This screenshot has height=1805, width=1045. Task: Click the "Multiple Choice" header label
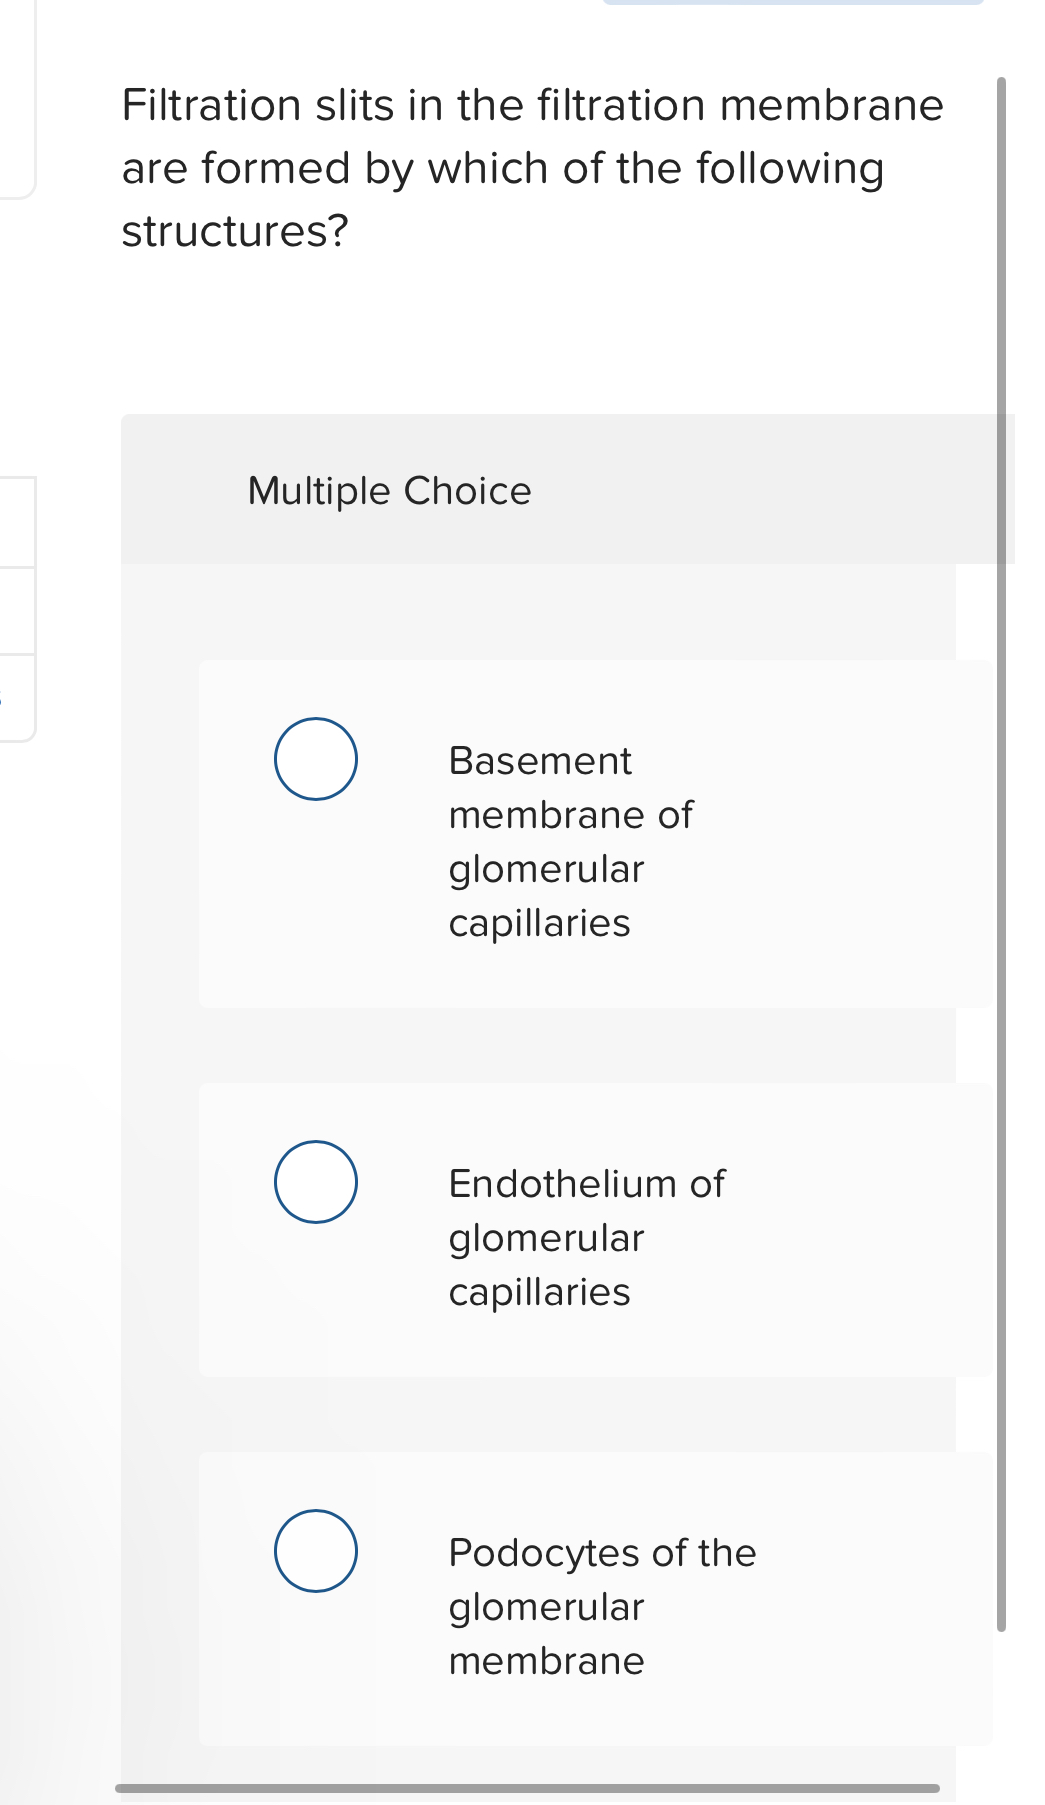(389, 491)
